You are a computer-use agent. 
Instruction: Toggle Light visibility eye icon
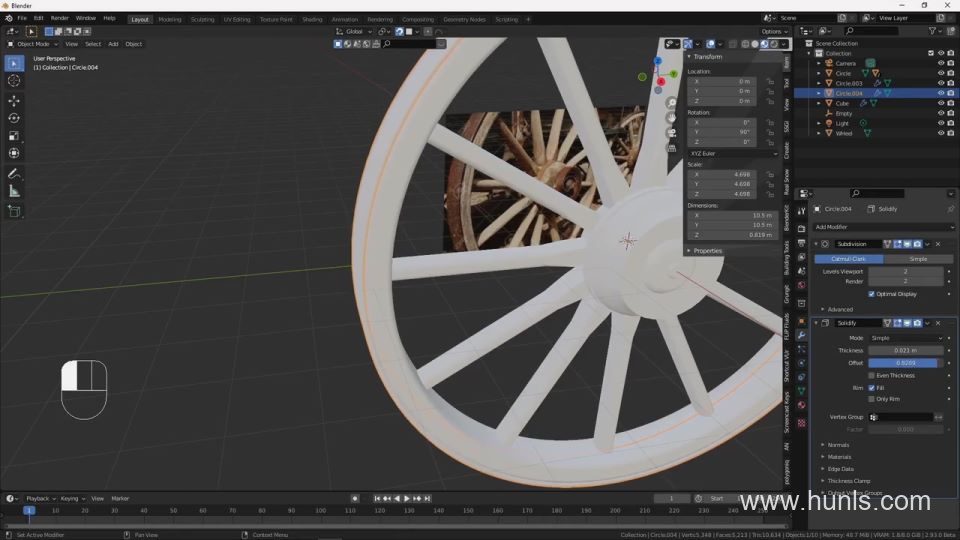click(941, 123)
